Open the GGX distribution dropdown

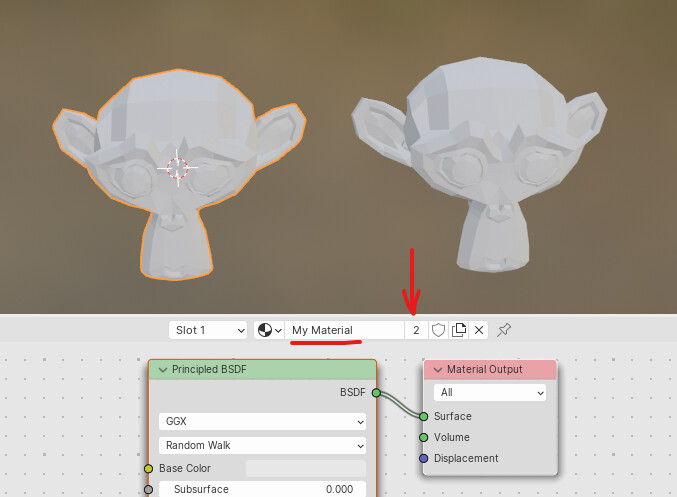pyautogui.click(x=263, y=421)
